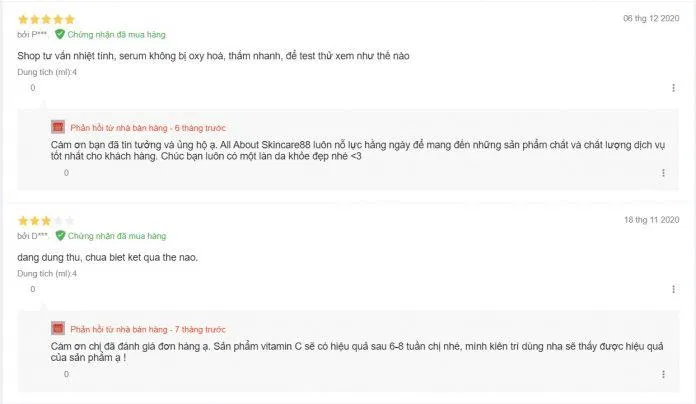
Task: Click the red store icon on the 6 tháng trước reply
Action: [58, 127]
